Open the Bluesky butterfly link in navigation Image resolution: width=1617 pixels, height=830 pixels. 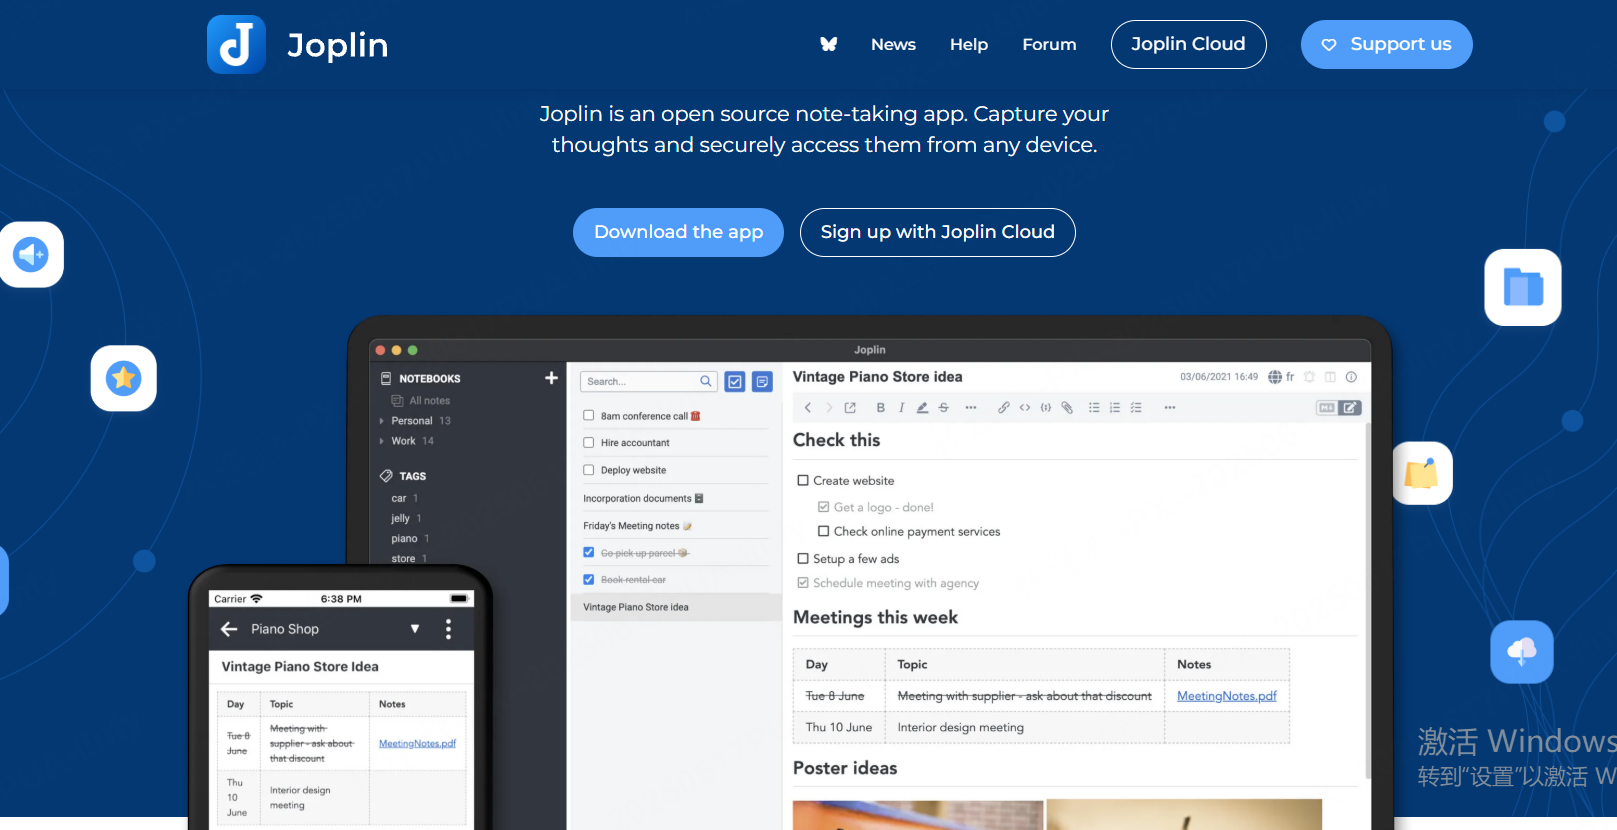(x=828, y=44)
